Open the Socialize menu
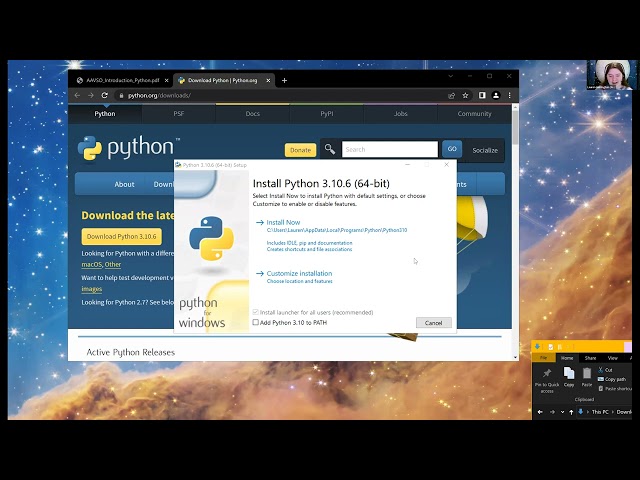 (x=485, y=150)
